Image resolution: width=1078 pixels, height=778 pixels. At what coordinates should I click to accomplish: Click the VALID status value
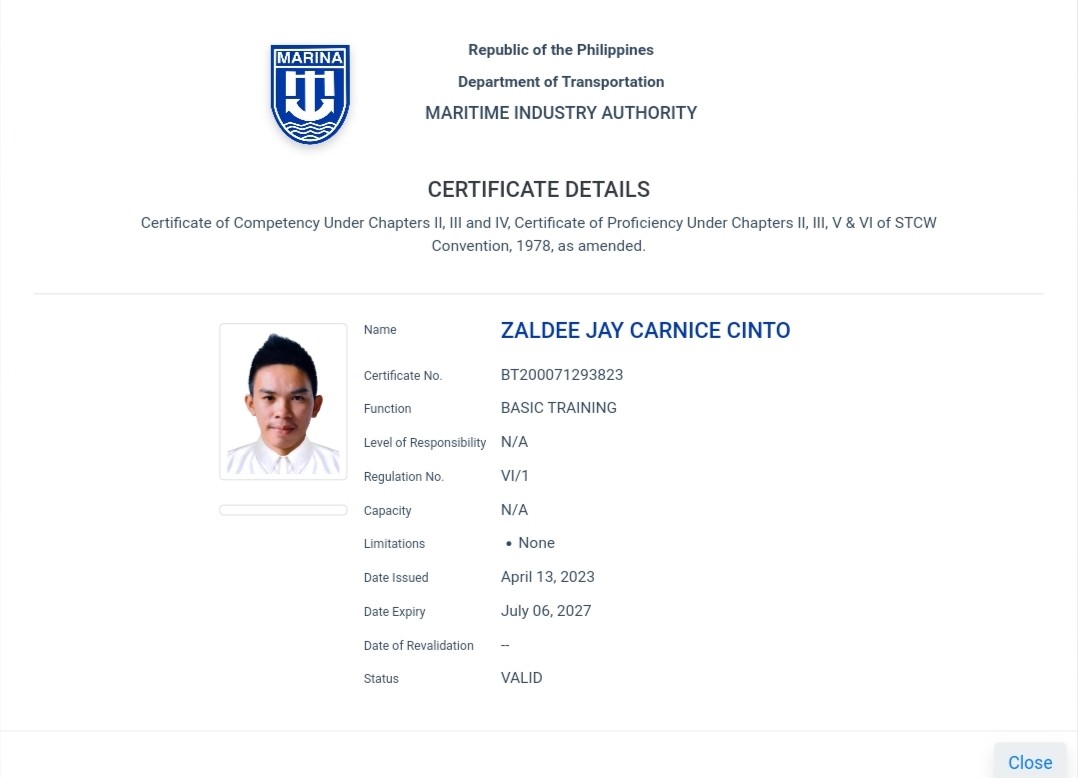point(521,678)
